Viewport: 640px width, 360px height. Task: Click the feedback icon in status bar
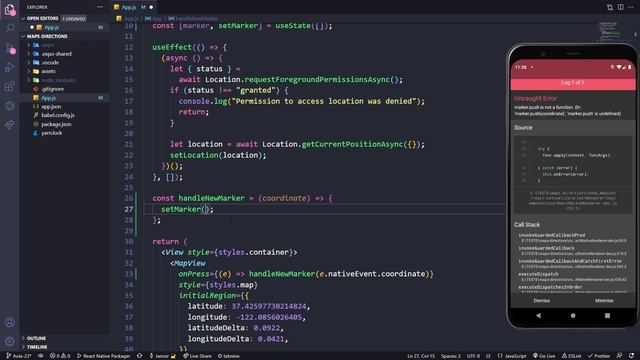619,356
